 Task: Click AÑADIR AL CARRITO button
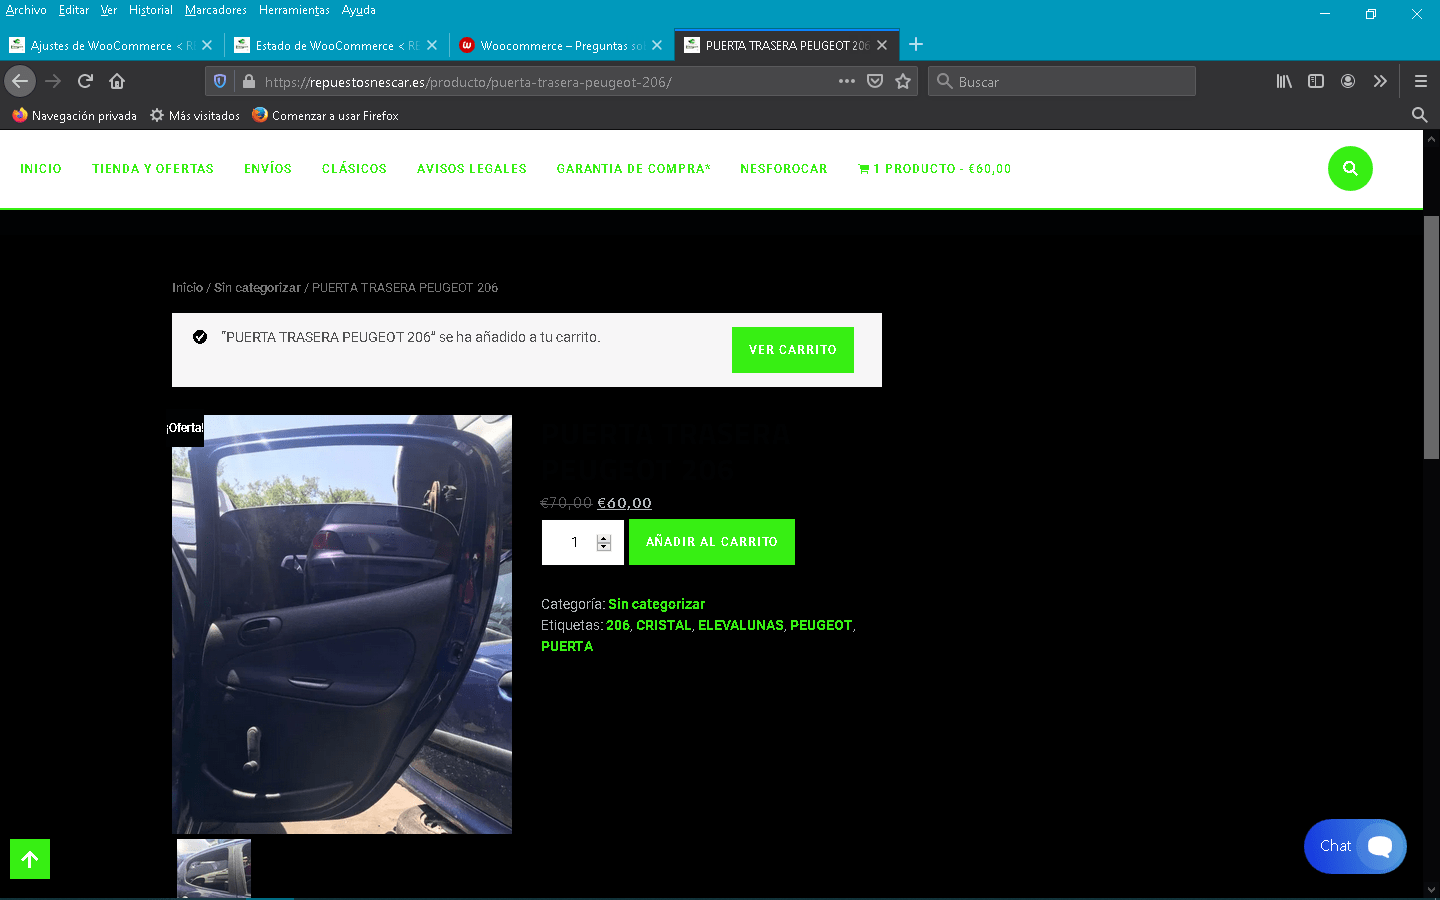click(712, 542)
